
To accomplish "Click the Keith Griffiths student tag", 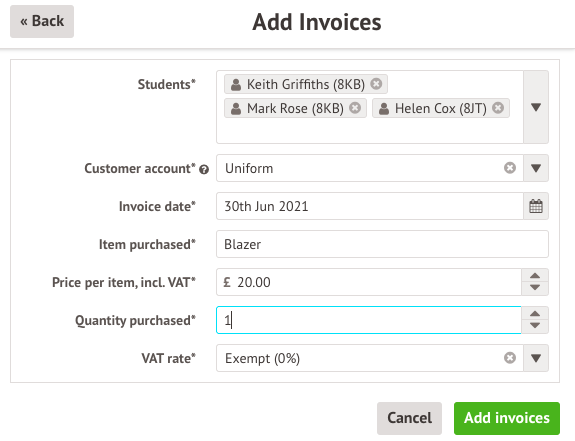I will [305, 84].
